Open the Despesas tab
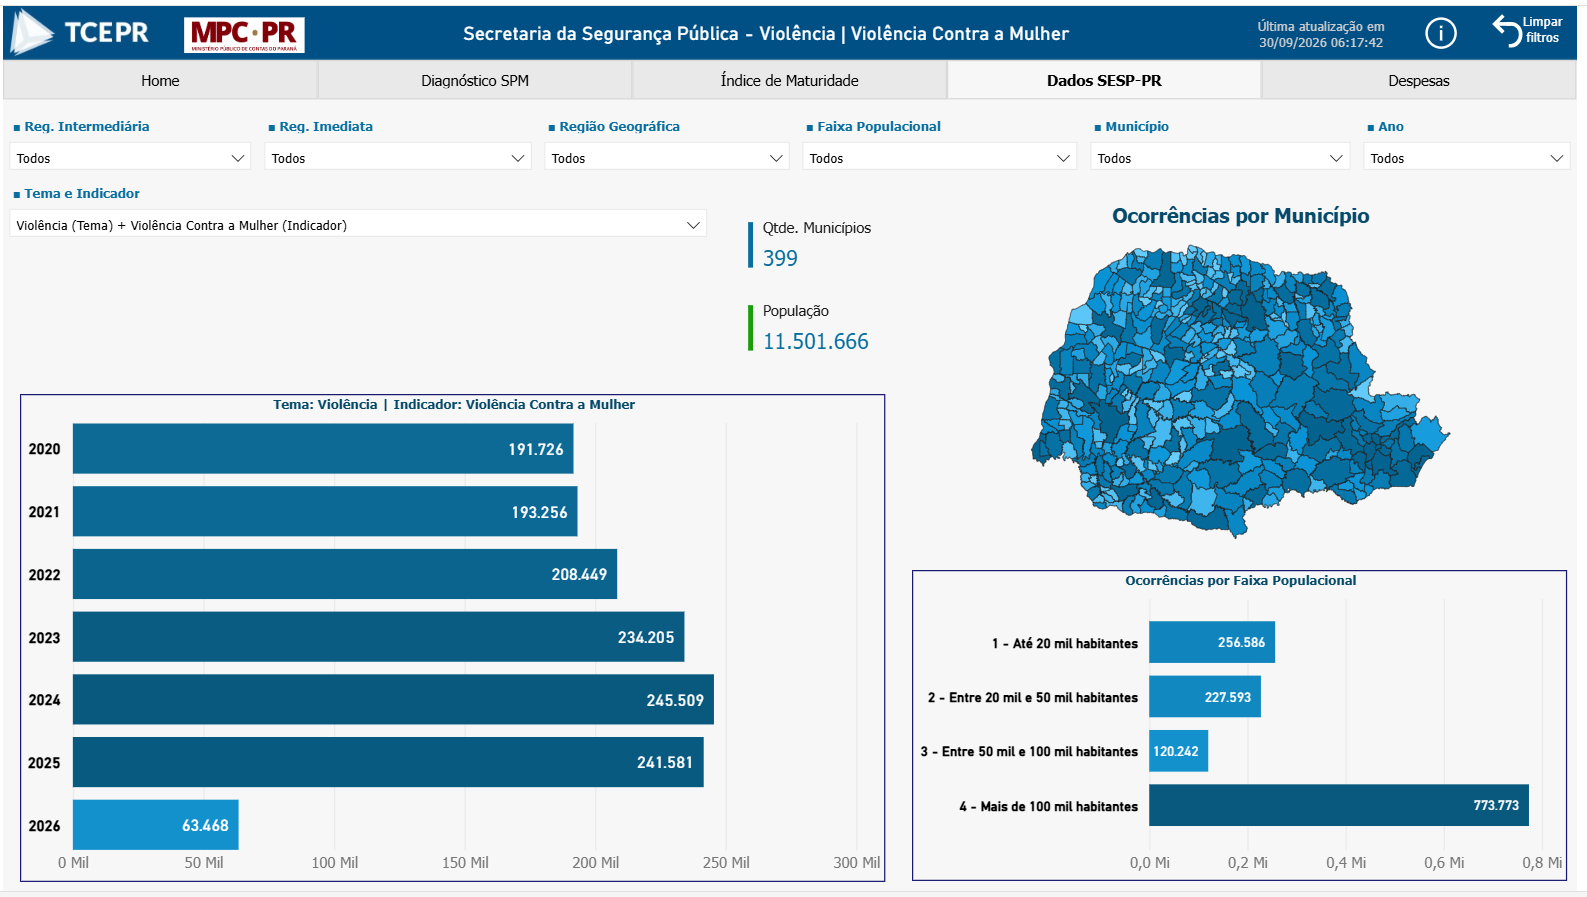Screen dimensions: 1587x897 pos(1418,81)
